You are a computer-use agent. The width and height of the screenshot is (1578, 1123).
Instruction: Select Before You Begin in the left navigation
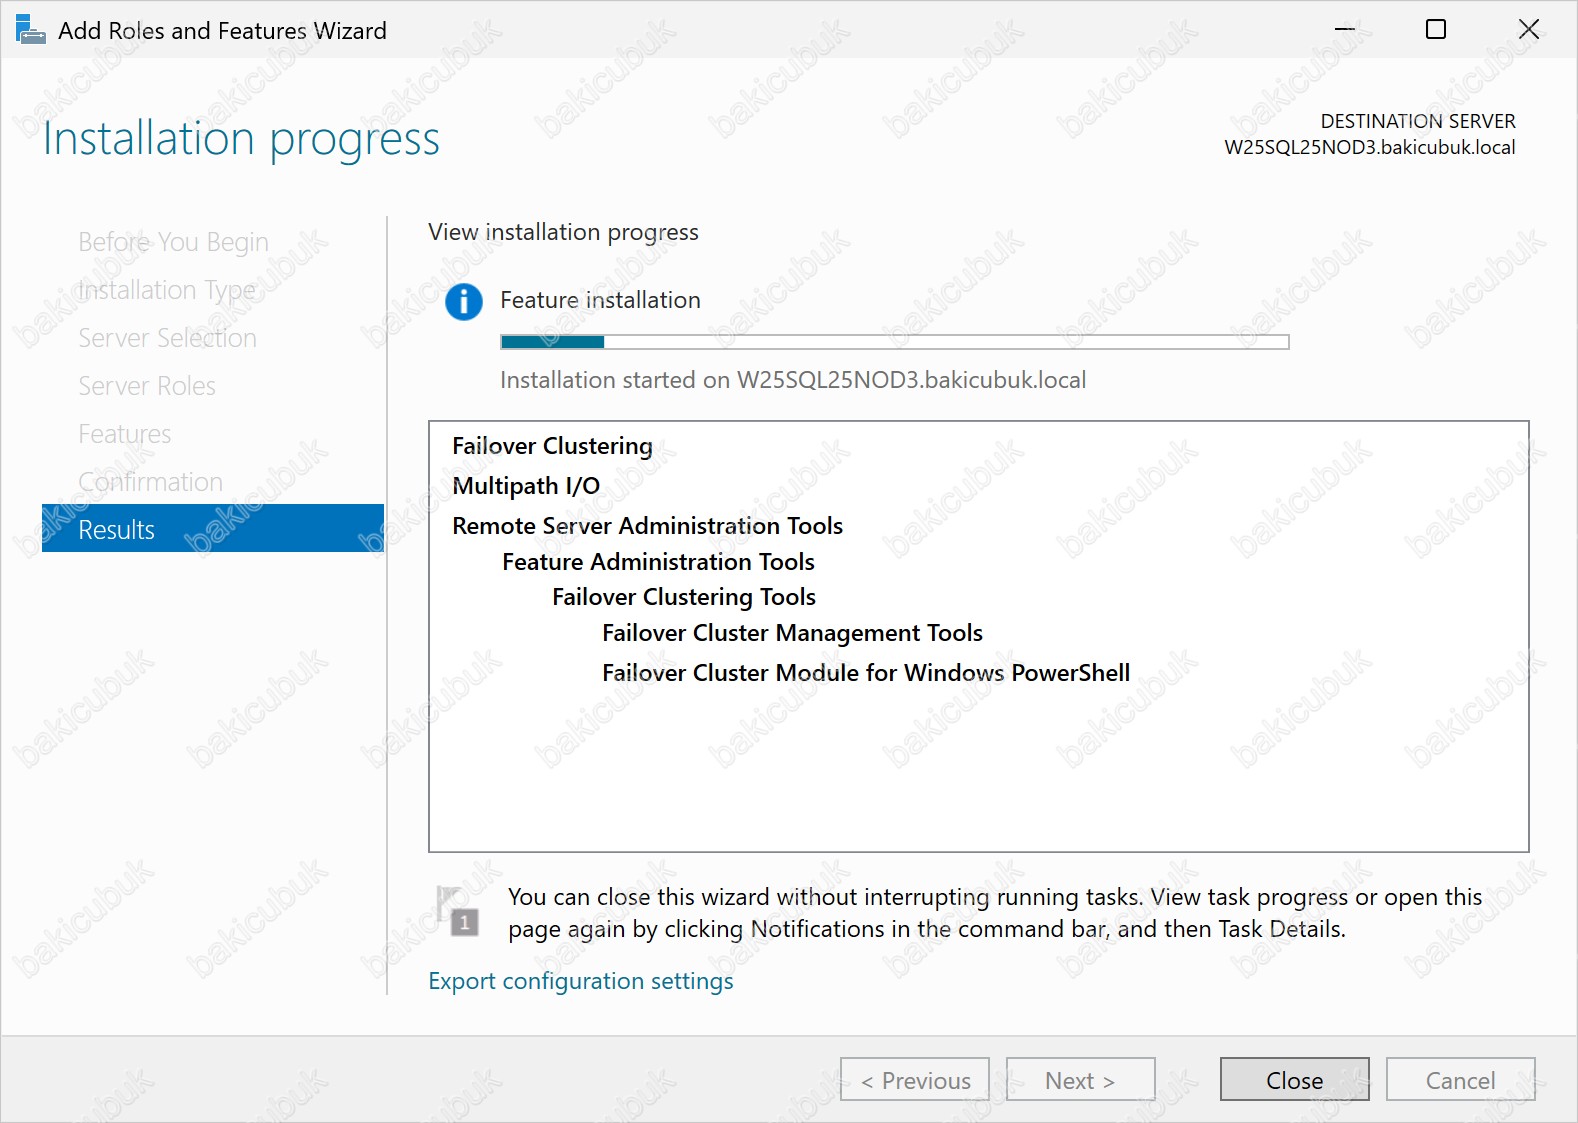click(173, 242)
